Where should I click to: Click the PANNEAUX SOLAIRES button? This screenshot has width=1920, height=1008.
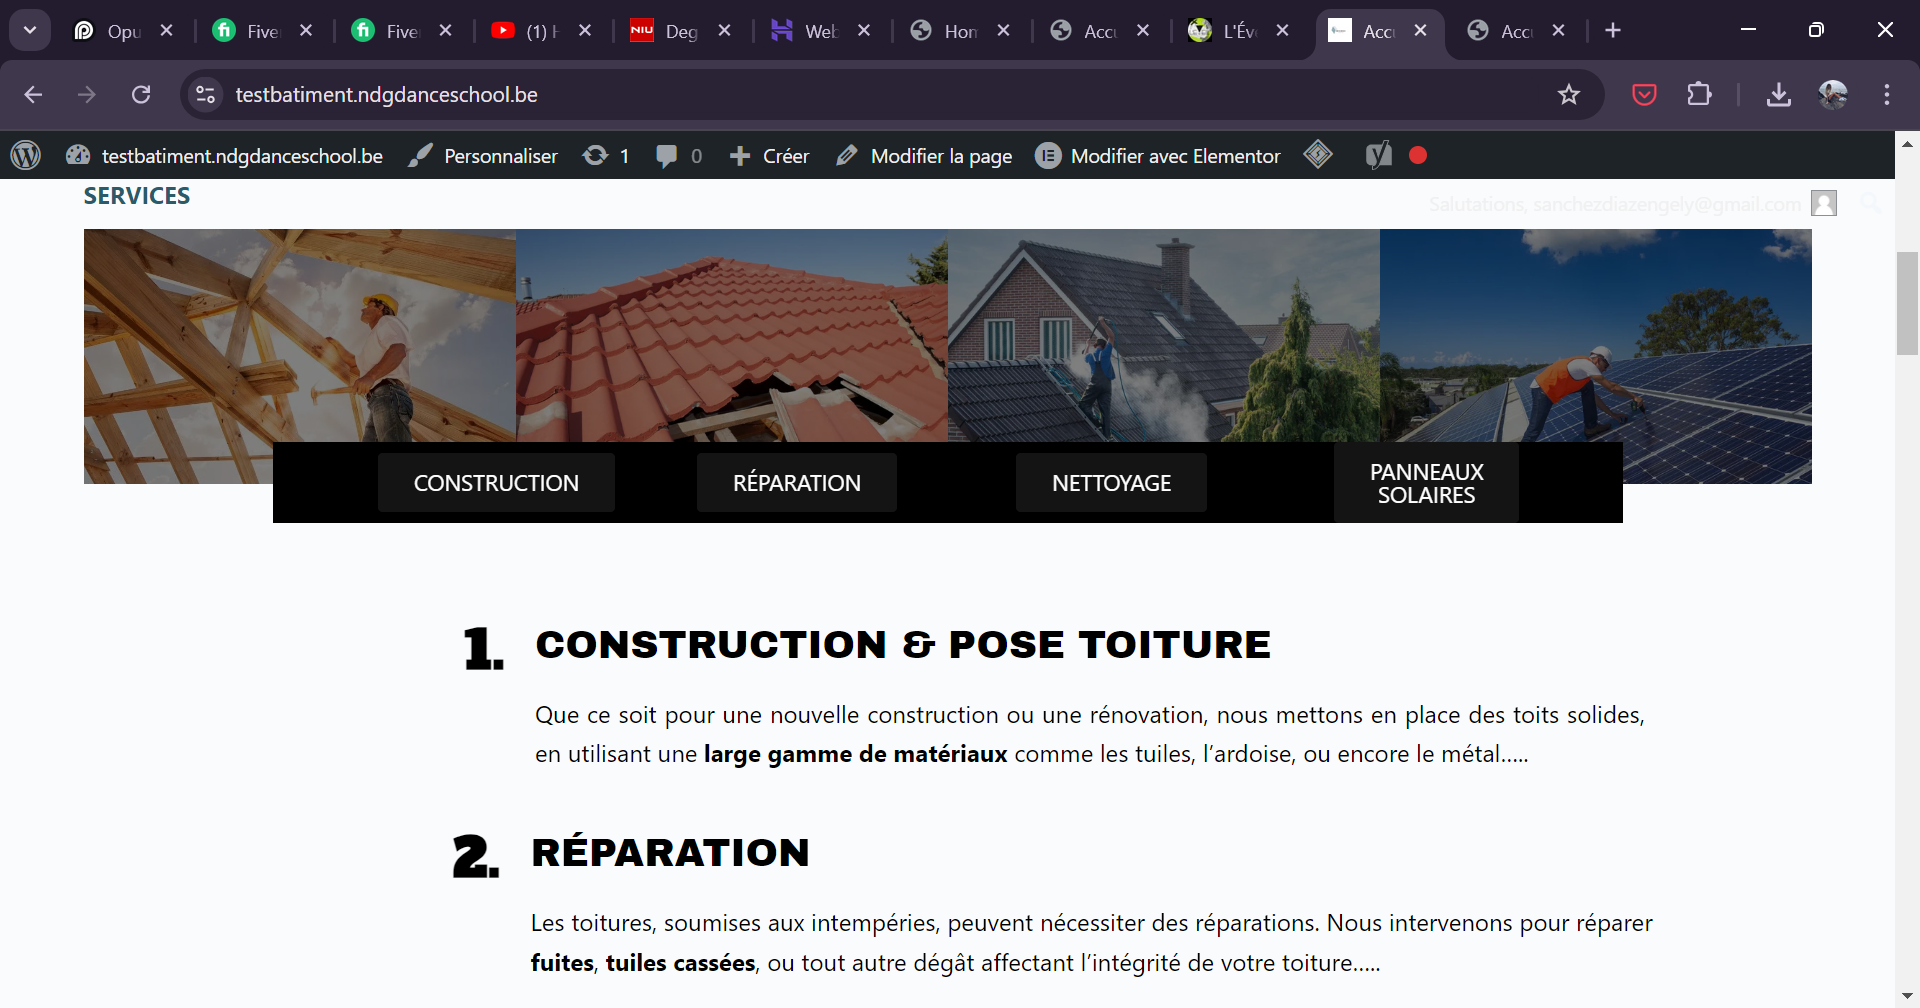(x=1426, y=483)
